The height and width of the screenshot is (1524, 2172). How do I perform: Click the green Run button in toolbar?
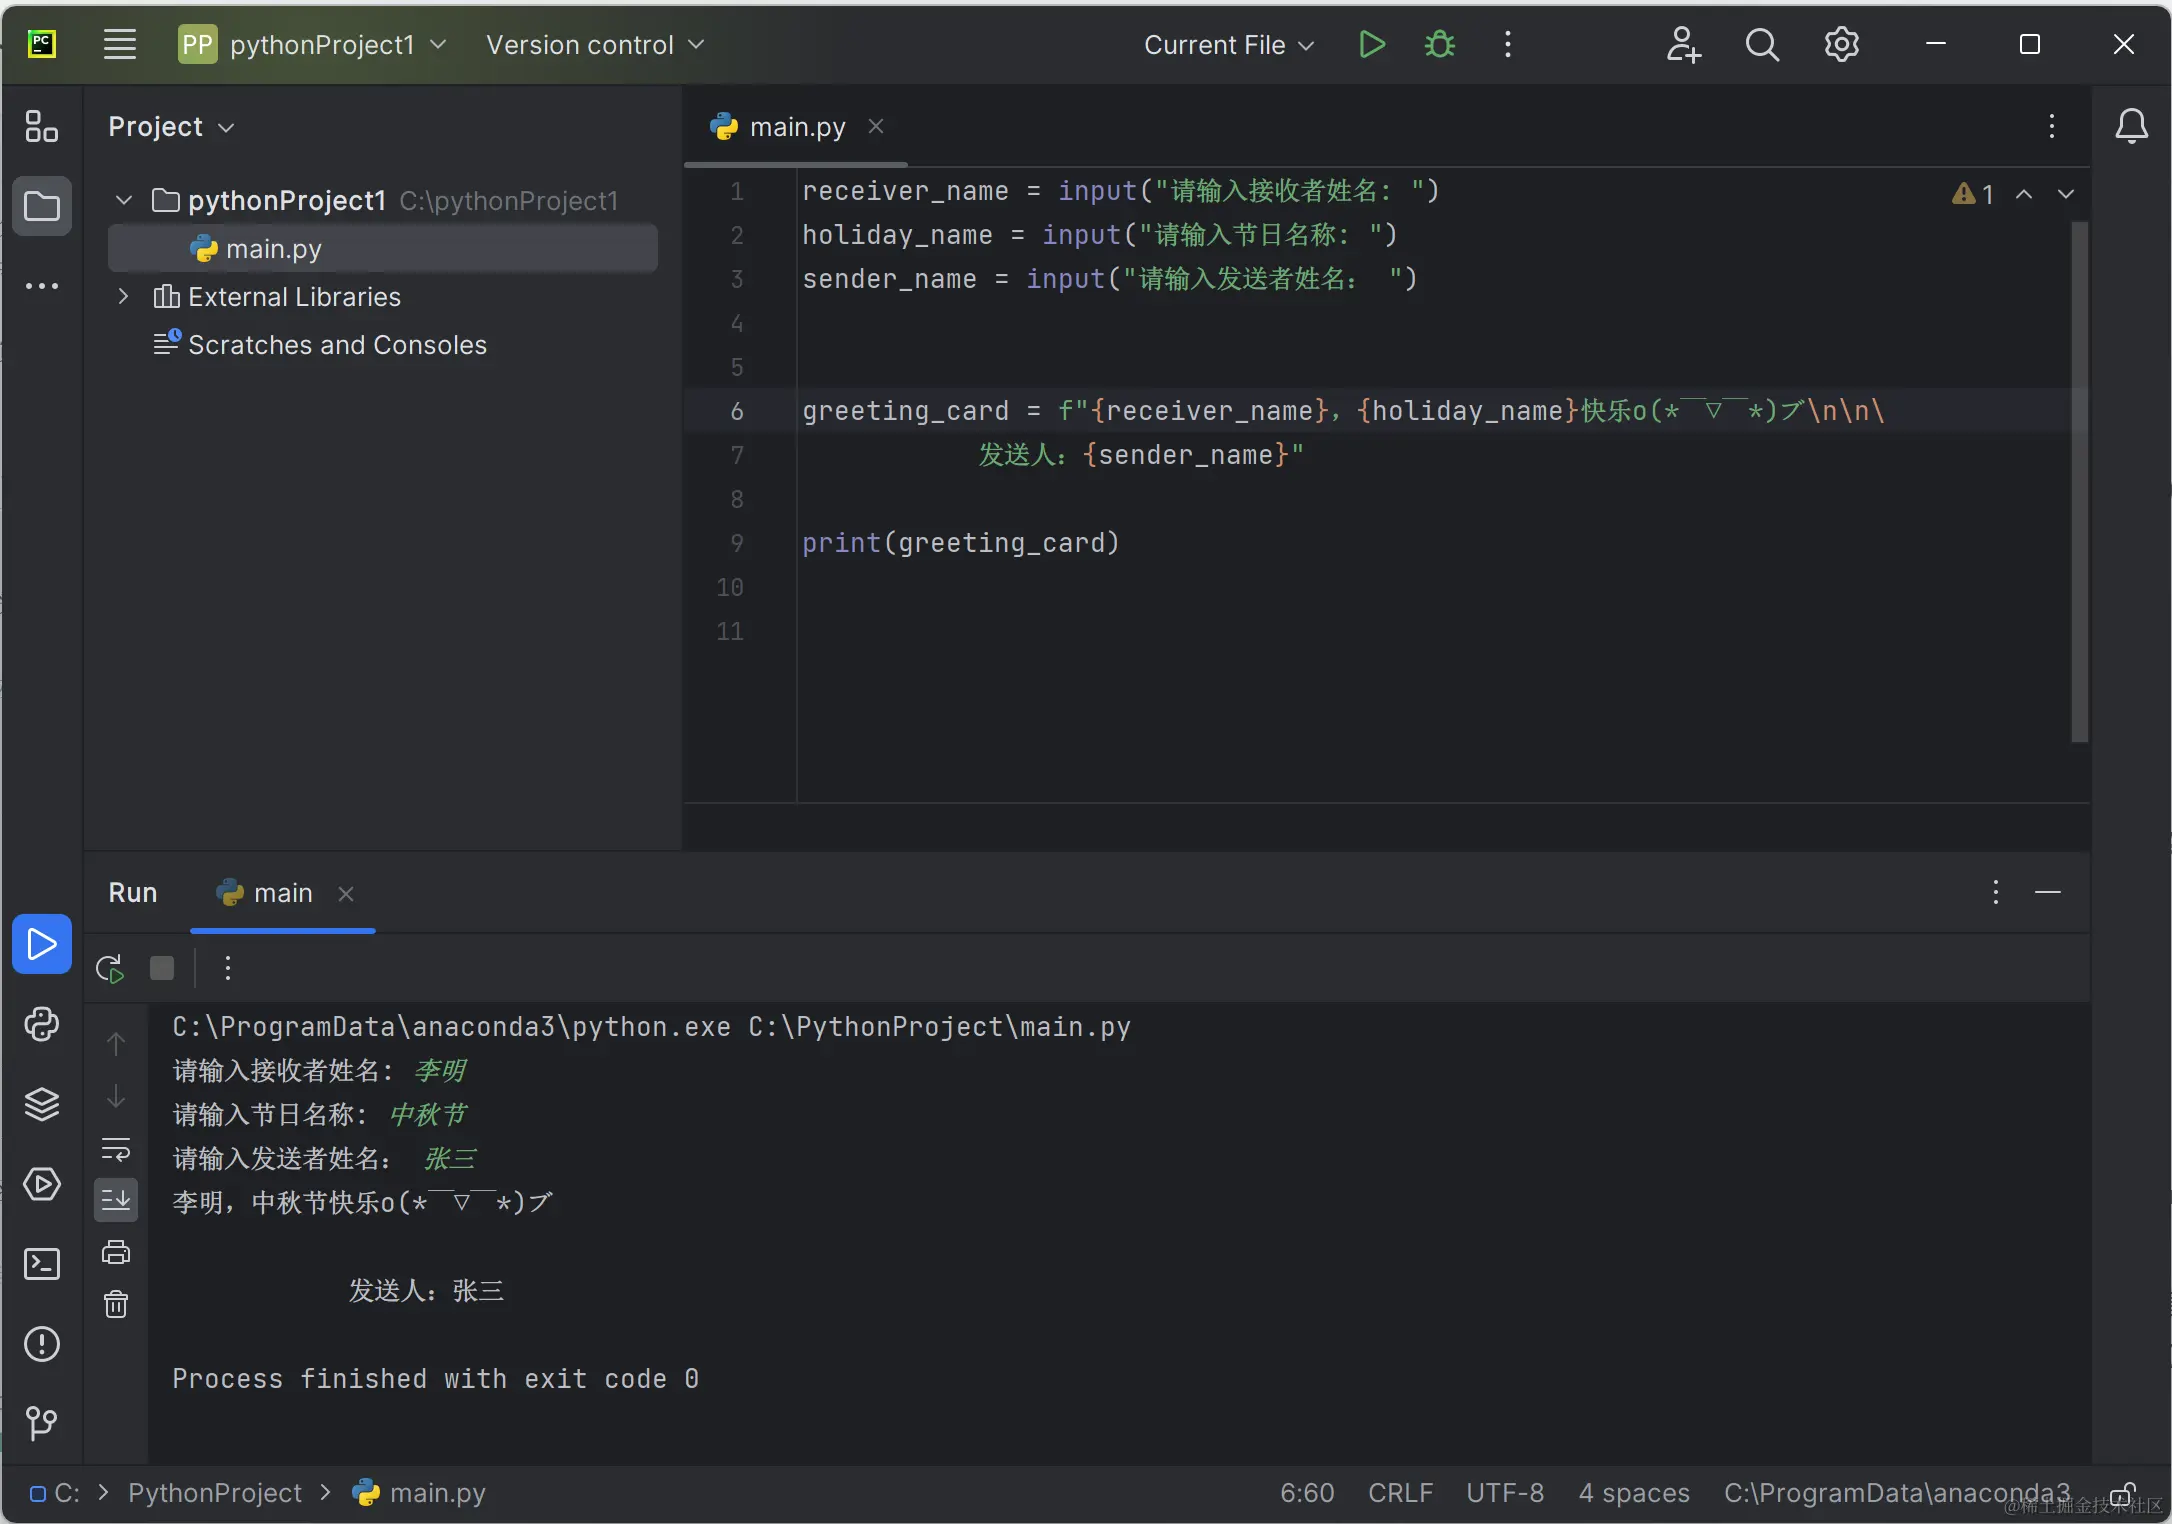(1372, 45)
